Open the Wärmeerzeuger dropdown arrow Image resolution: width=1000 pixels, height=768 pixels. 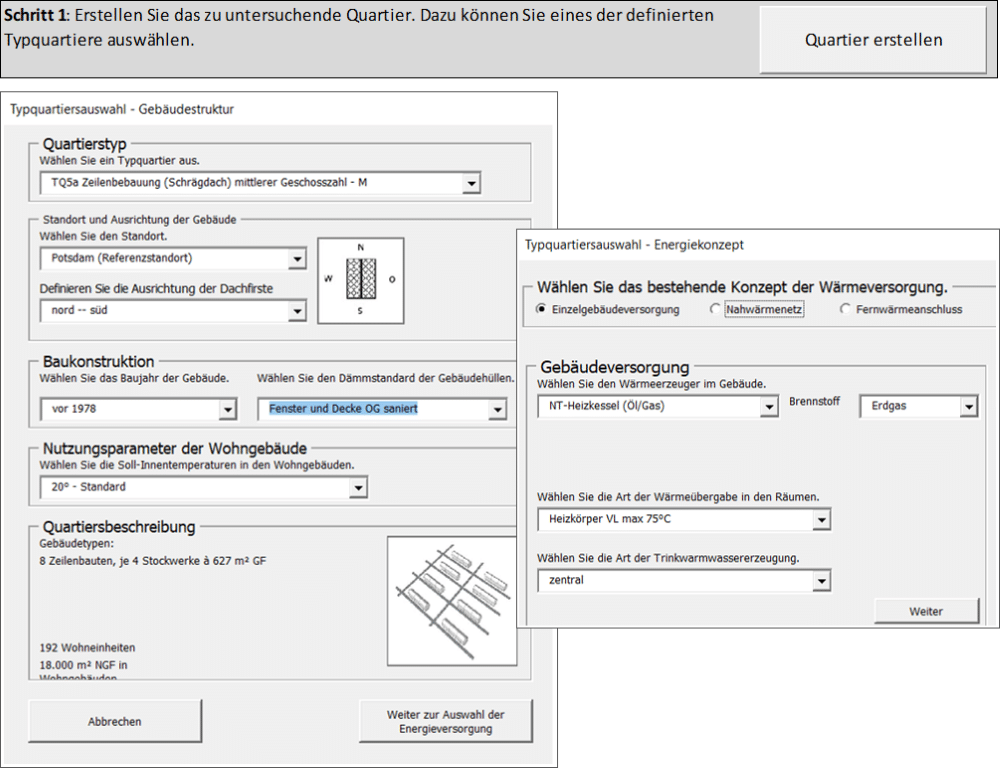point(770,406)
